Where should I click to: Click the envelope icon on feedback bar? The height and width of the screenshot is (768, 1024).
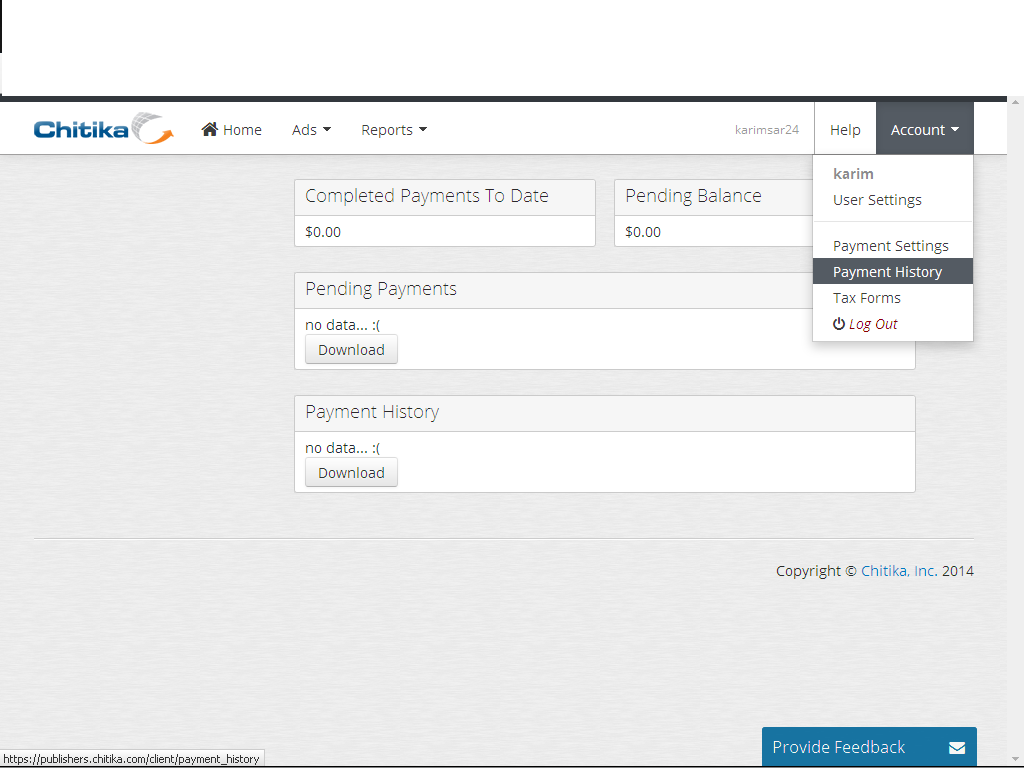[956, 748]
